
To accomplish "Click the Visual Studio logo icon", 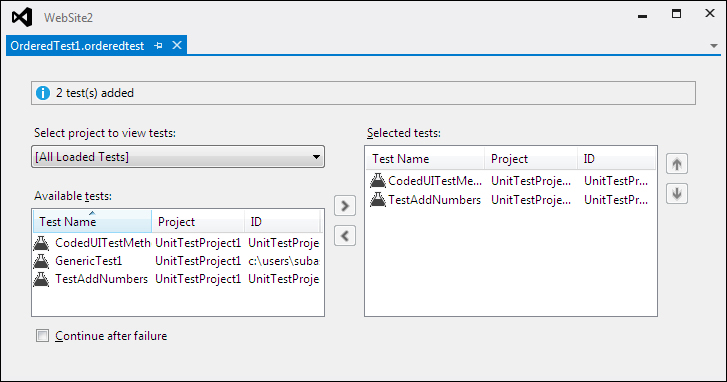I will point(22,18).
